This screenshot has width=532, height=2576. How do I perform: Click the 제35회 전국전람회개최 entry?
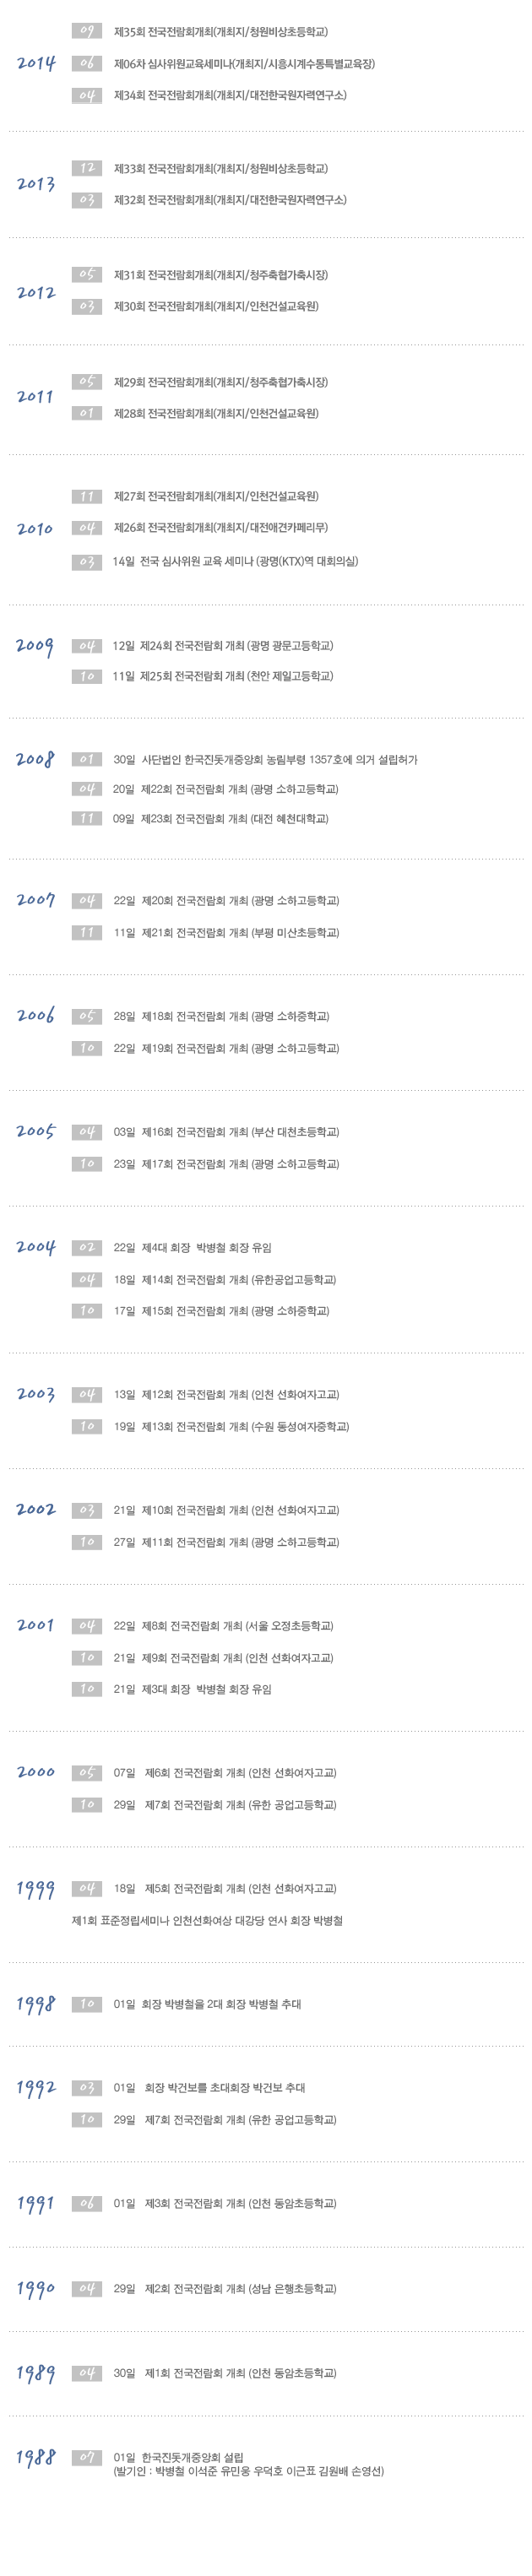221,32
